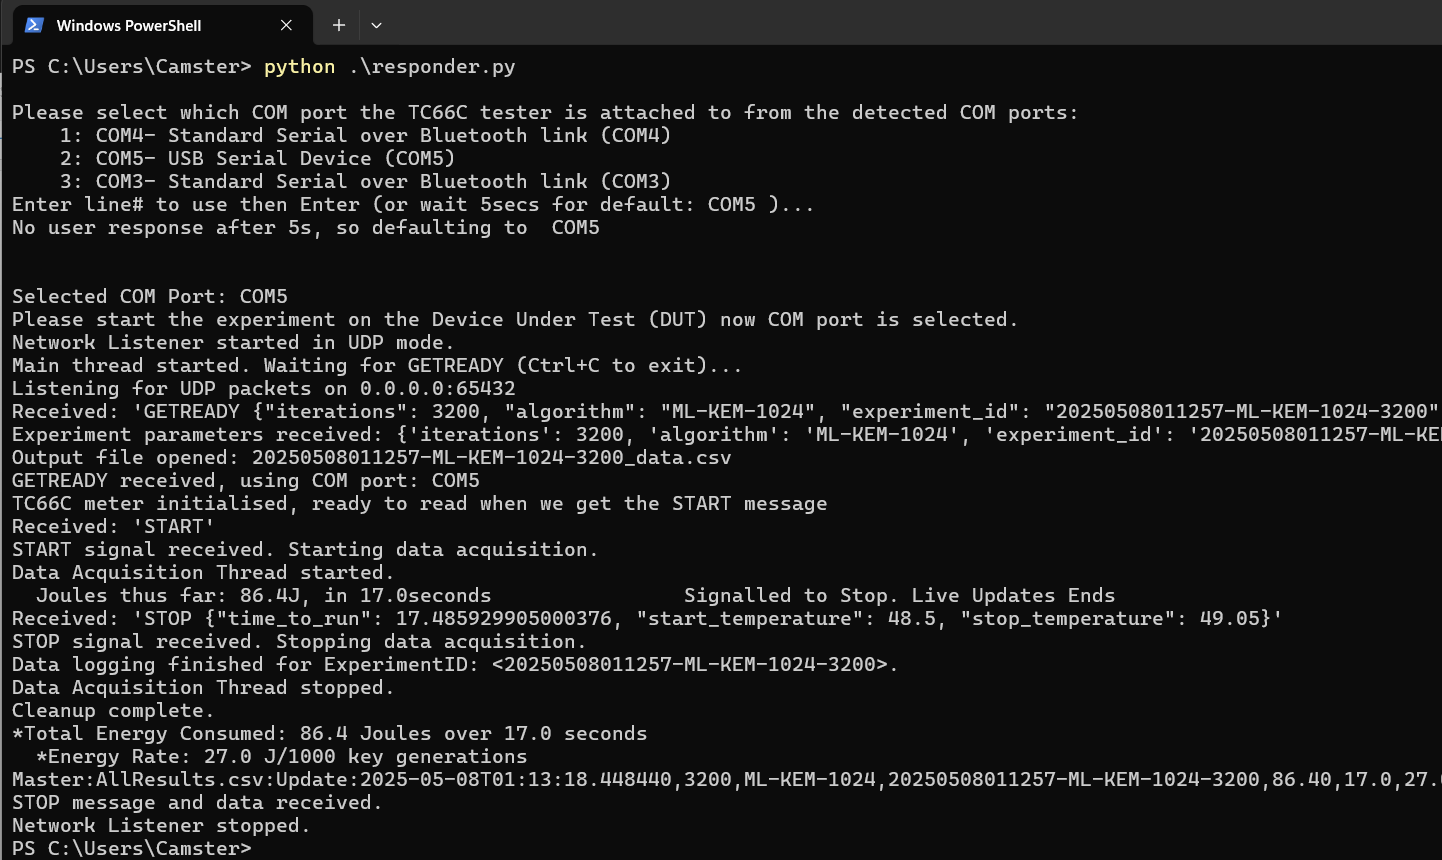
Task: Click the PowerShell icon on the tab
Action: [x=34, y=25]
